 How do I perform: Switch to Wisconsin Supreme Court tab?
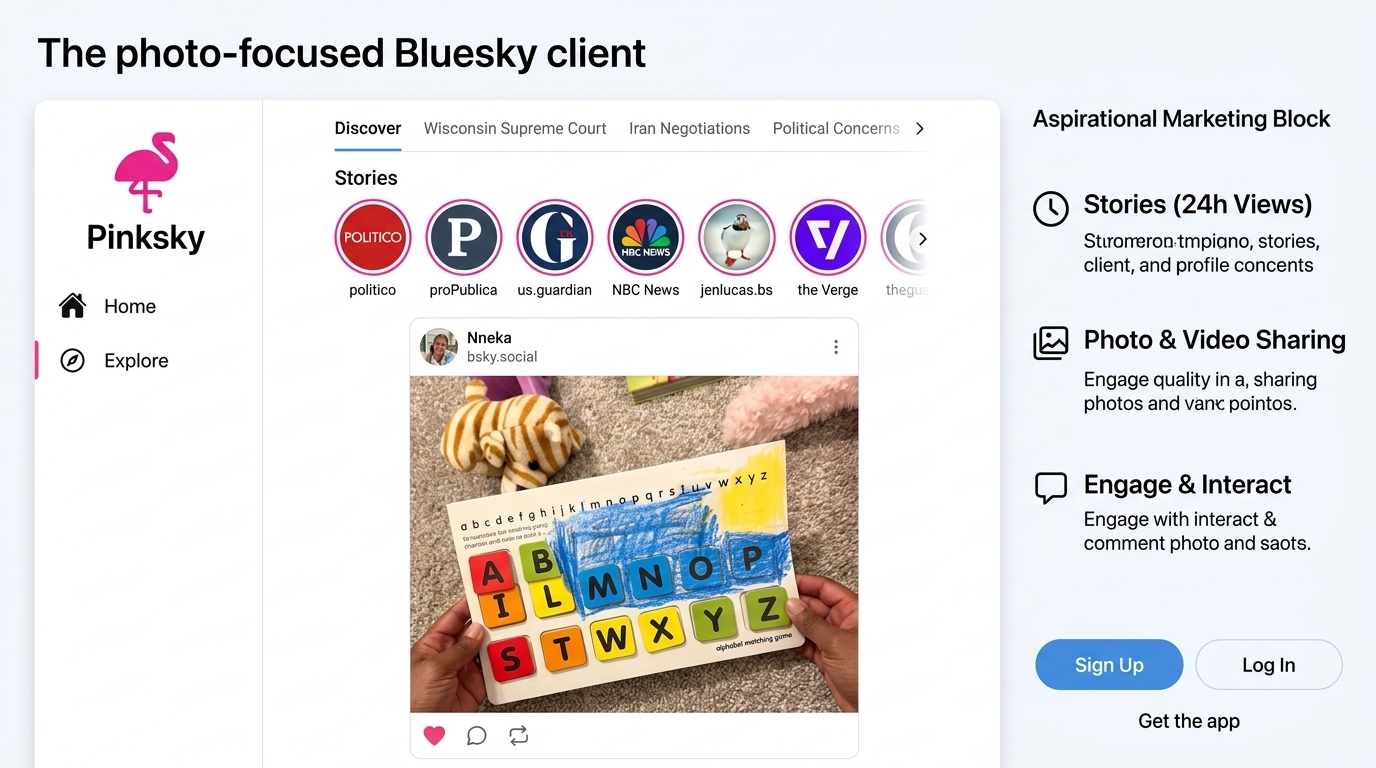[x=515, y=128]
